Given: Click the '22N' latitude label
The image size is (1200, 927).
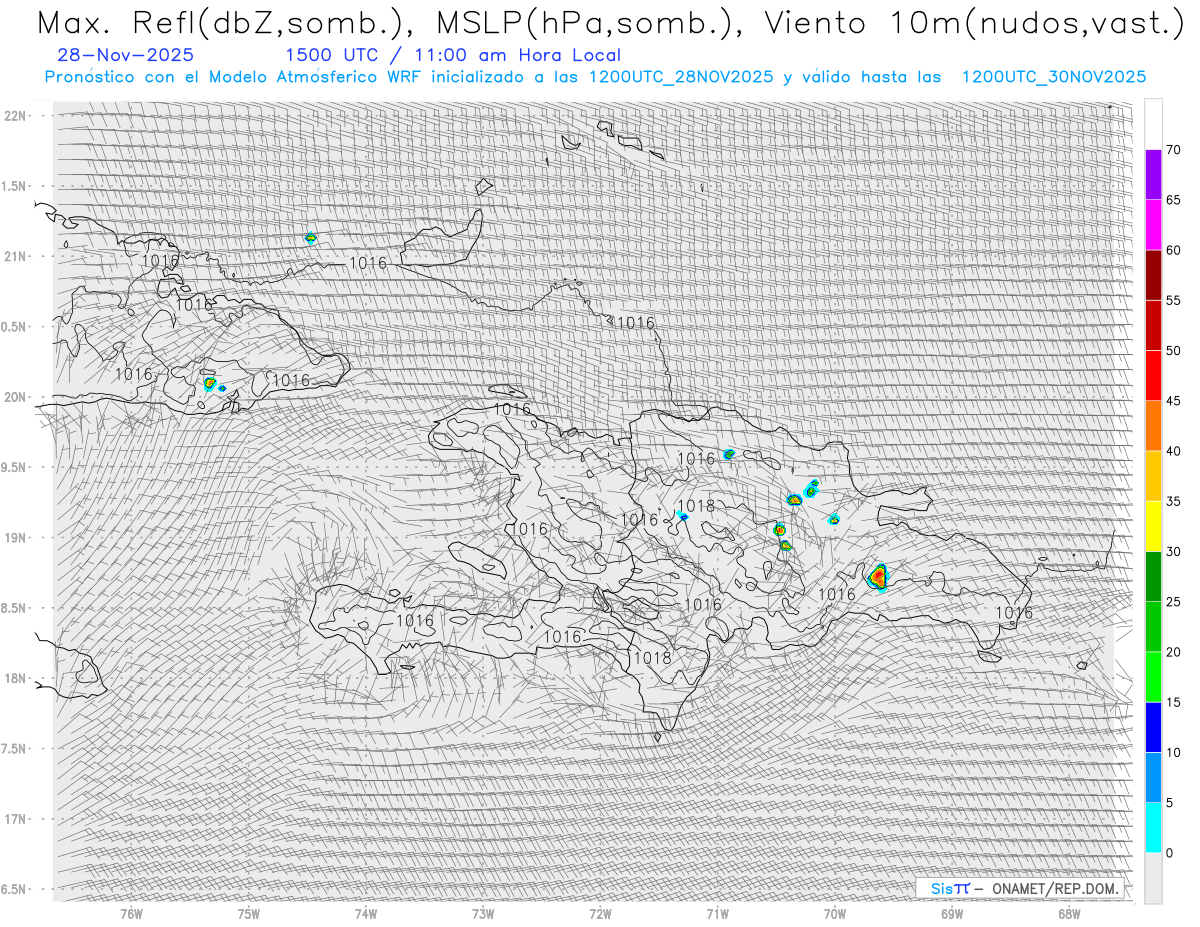Looking at the screenshot, I should [16, 116].
